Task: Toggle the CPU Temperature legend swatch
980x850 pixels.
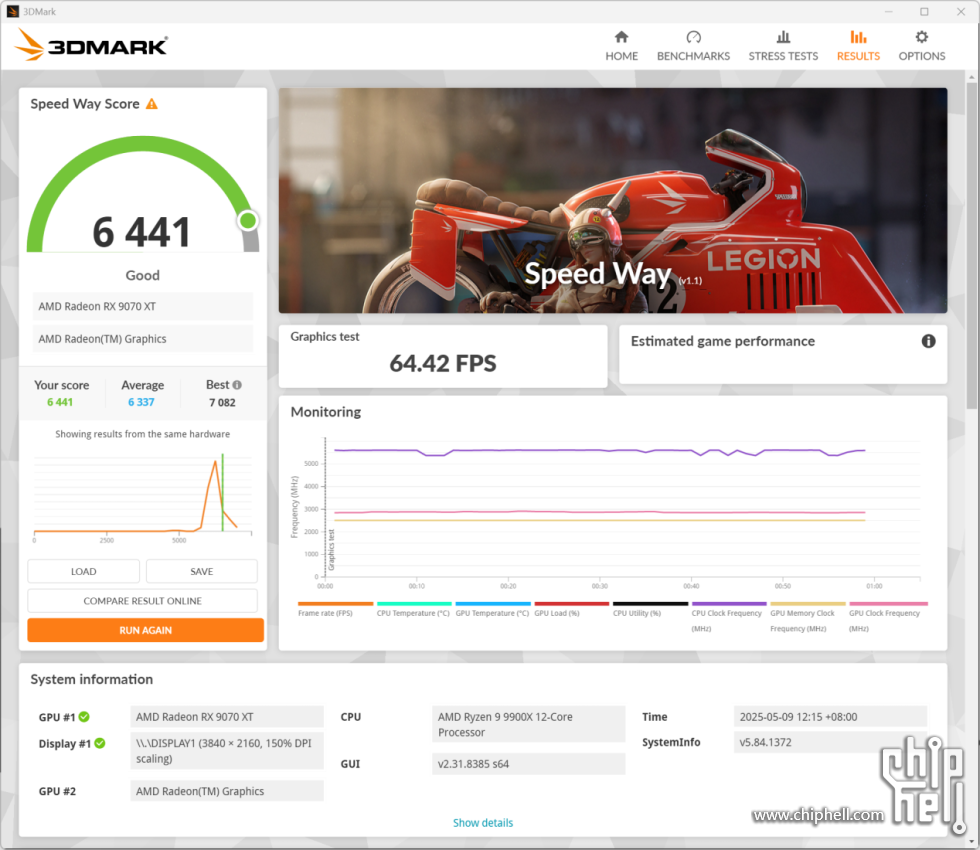Action: 414,604
